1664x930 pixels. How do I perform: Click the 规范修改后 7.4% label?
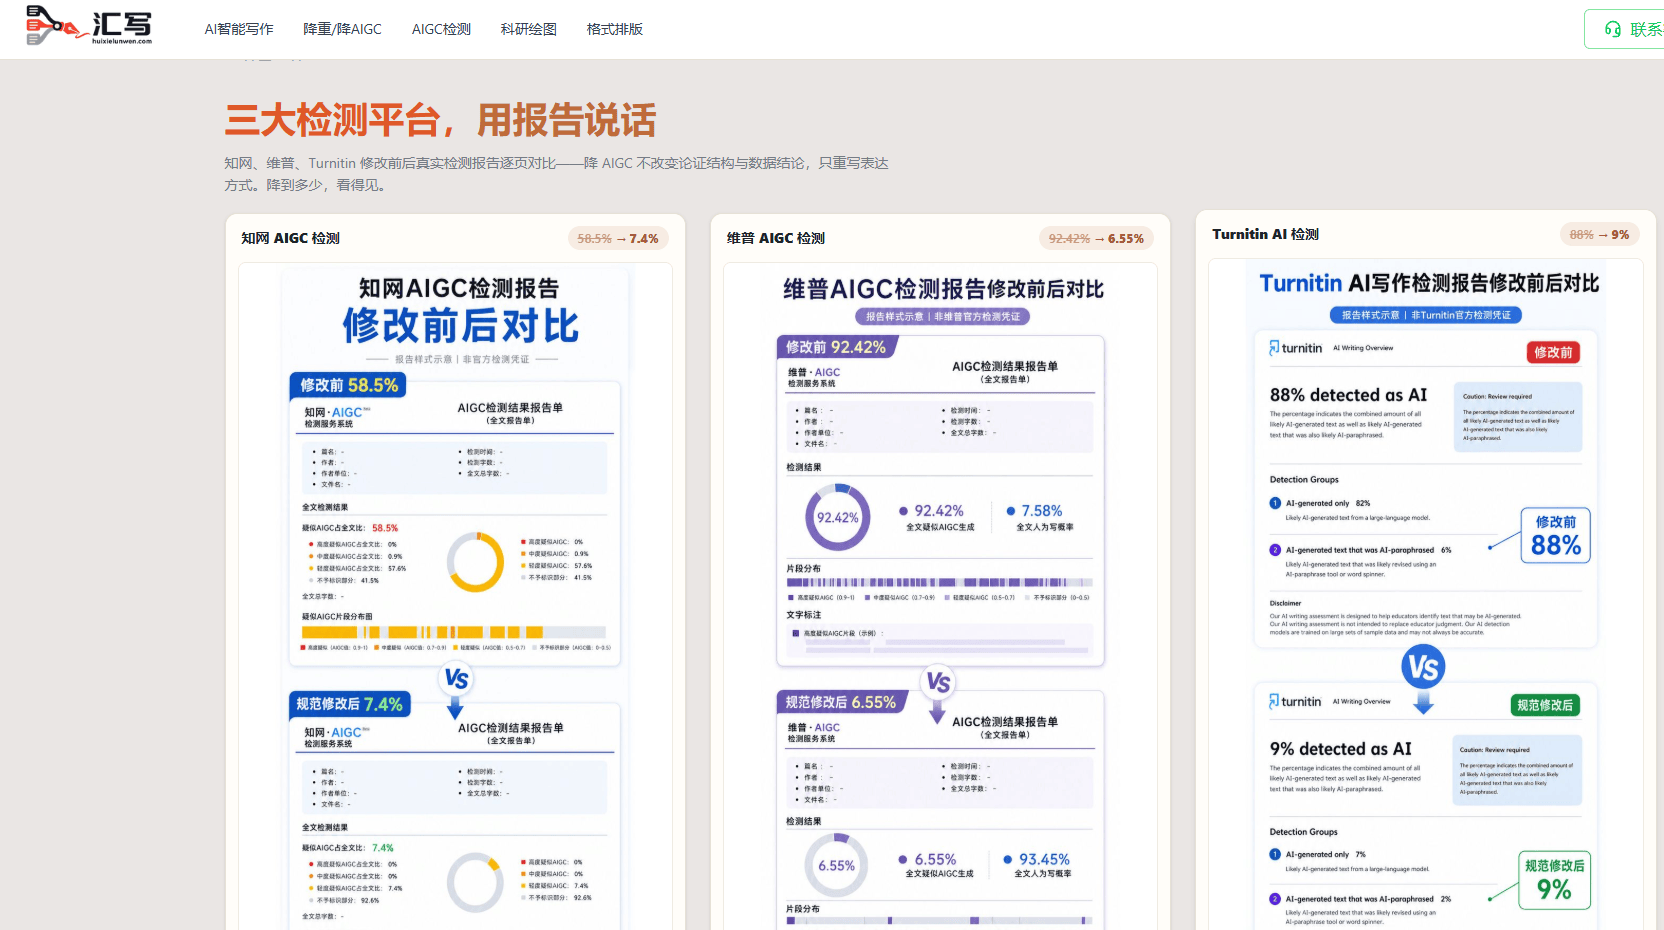pos(349,704)
